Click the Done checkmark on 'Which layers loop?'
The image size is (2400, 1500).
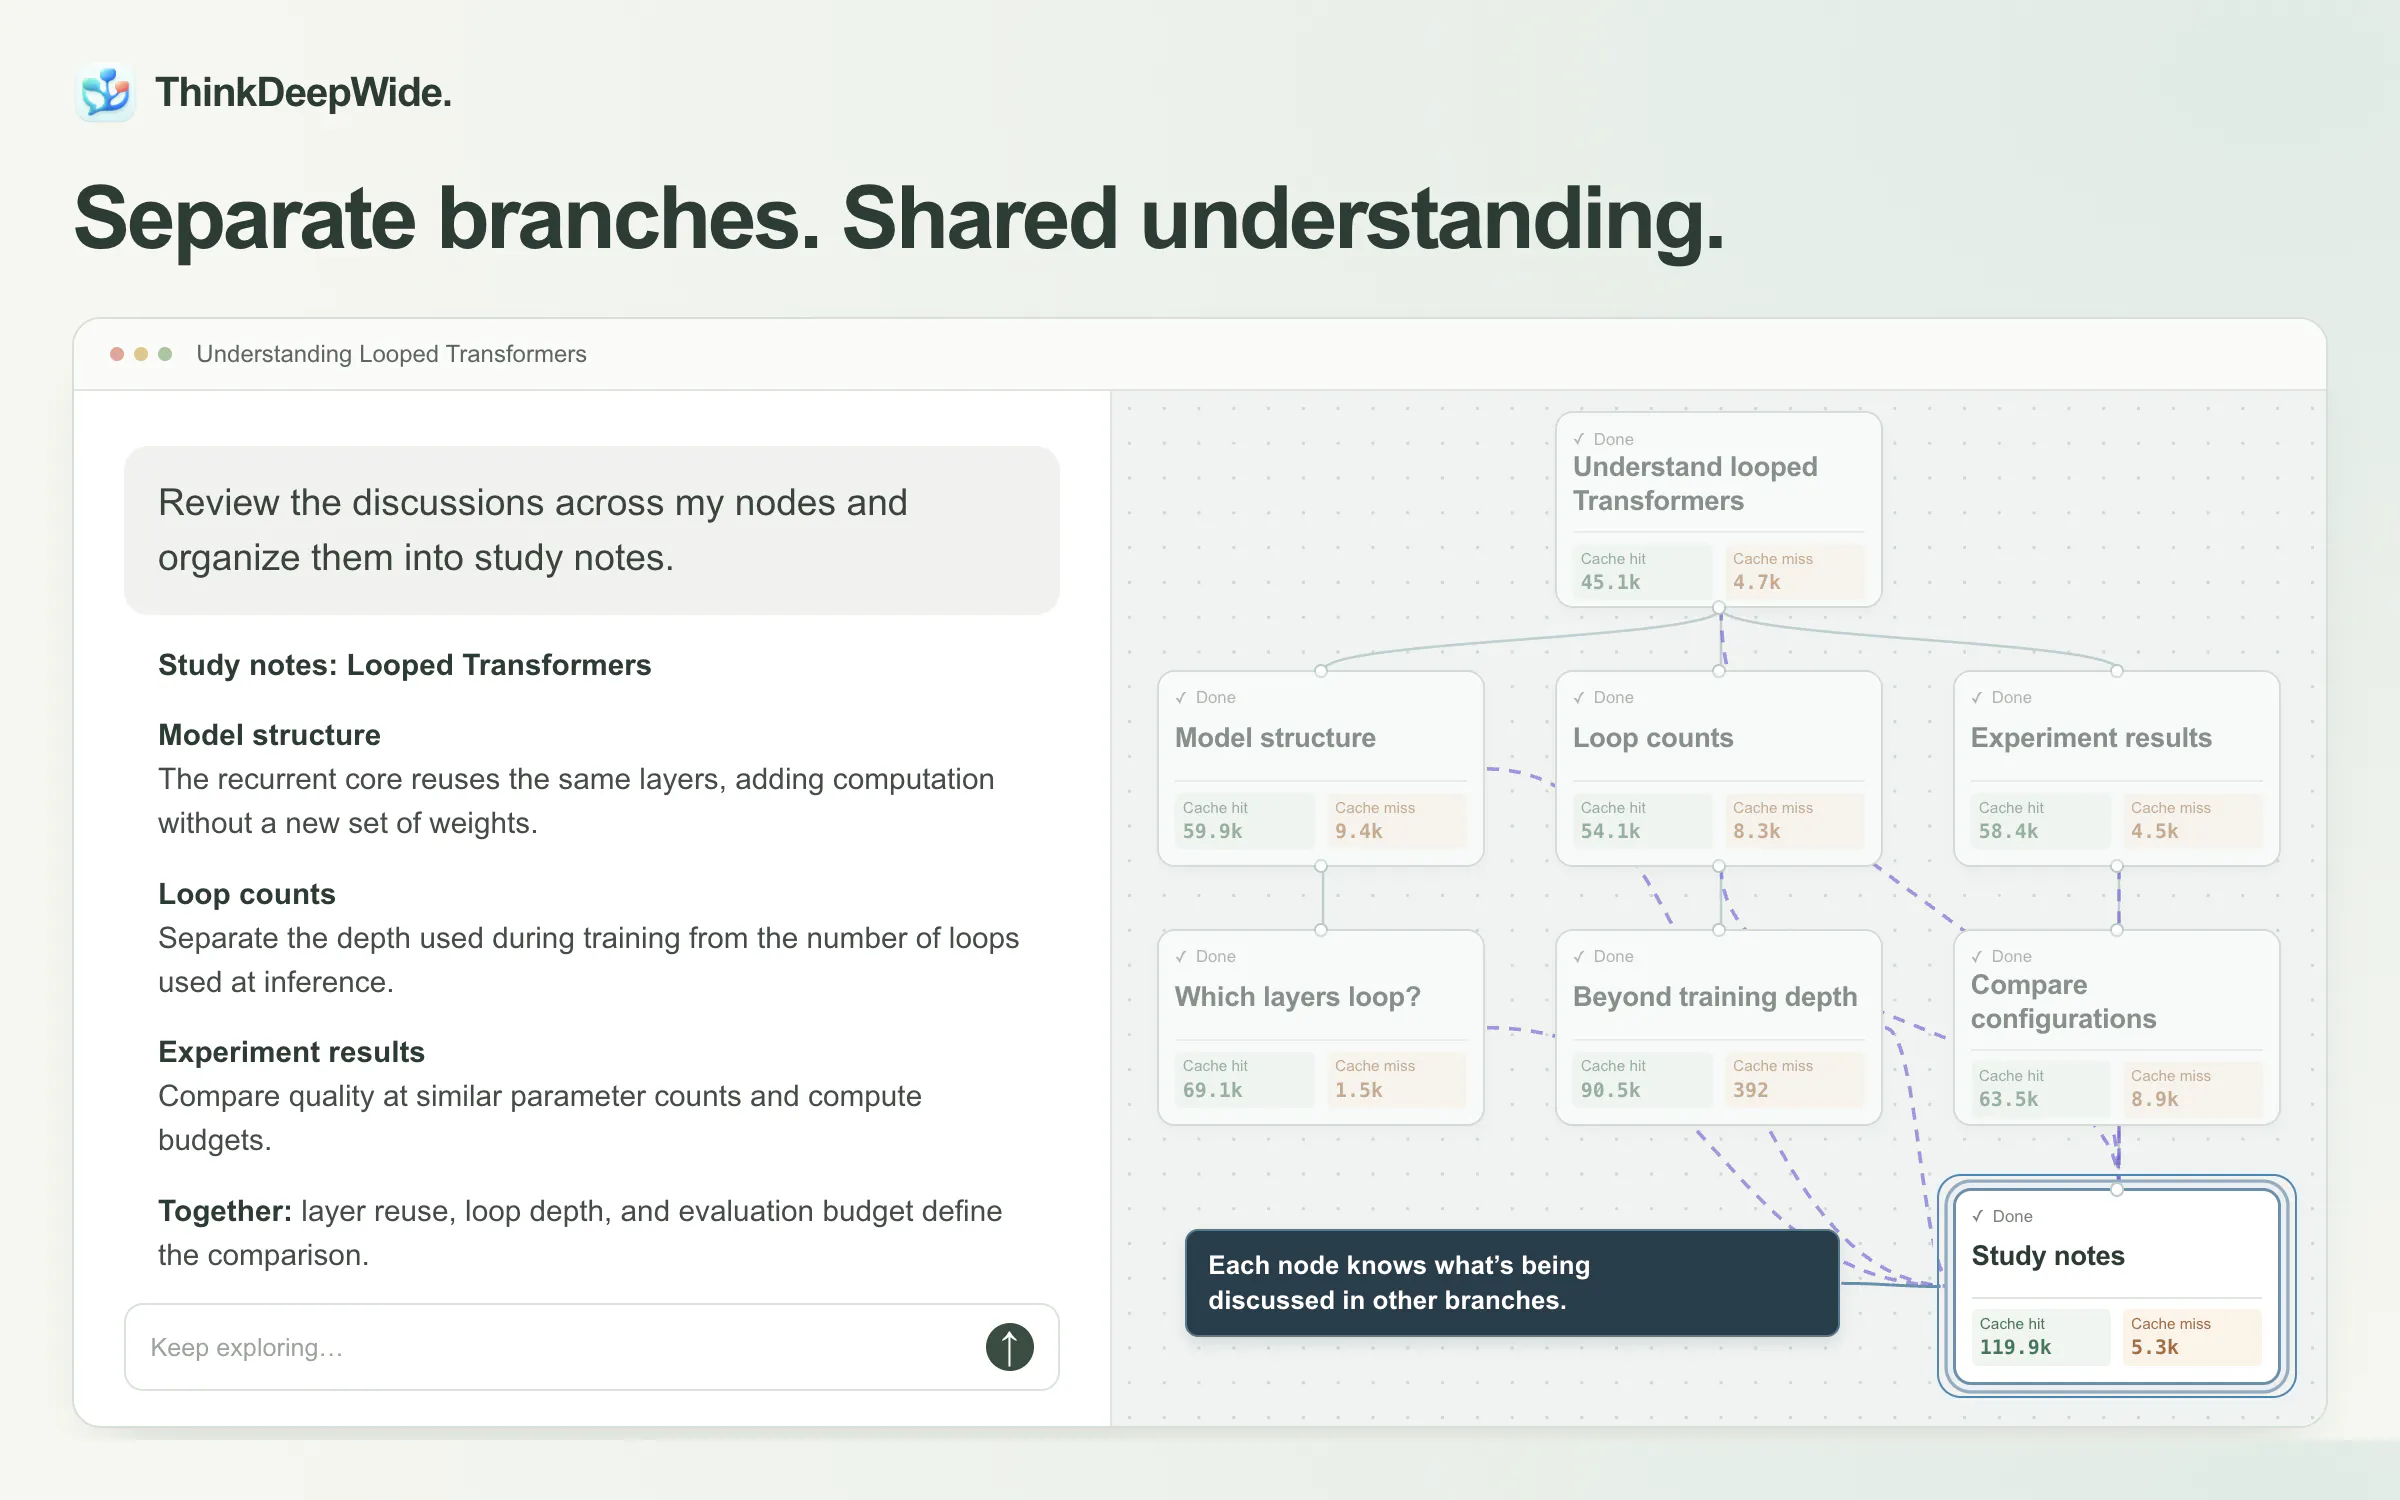coord(1180,956)
